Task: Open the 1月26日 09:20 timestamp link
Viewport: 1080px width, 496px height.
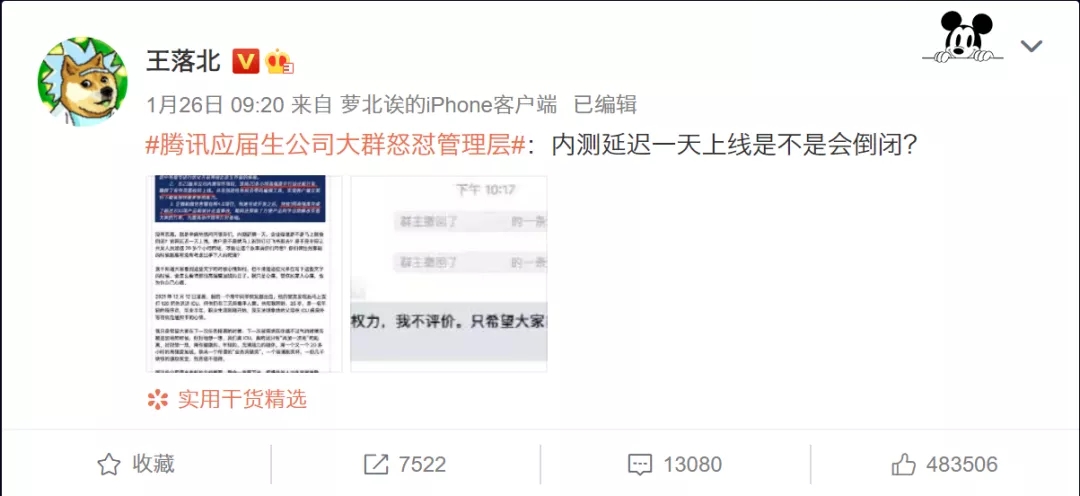Action: point(216,105)
